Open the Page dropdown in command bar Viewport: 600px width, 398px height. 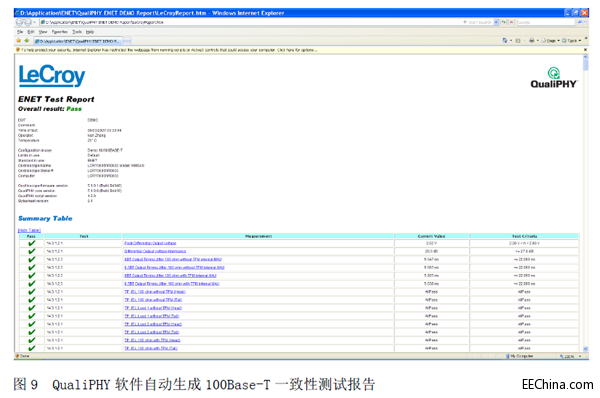point(550,40)
